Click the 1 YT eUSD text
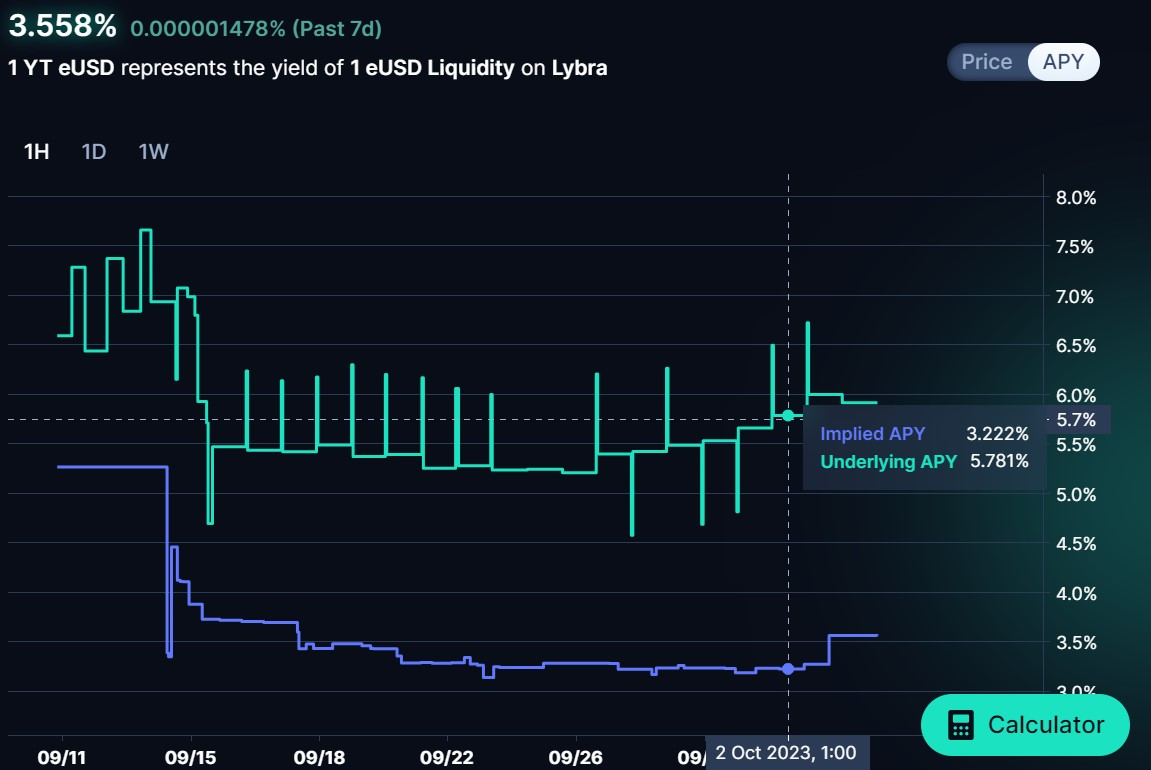1151x770 pixels. [x=62, y=68]
